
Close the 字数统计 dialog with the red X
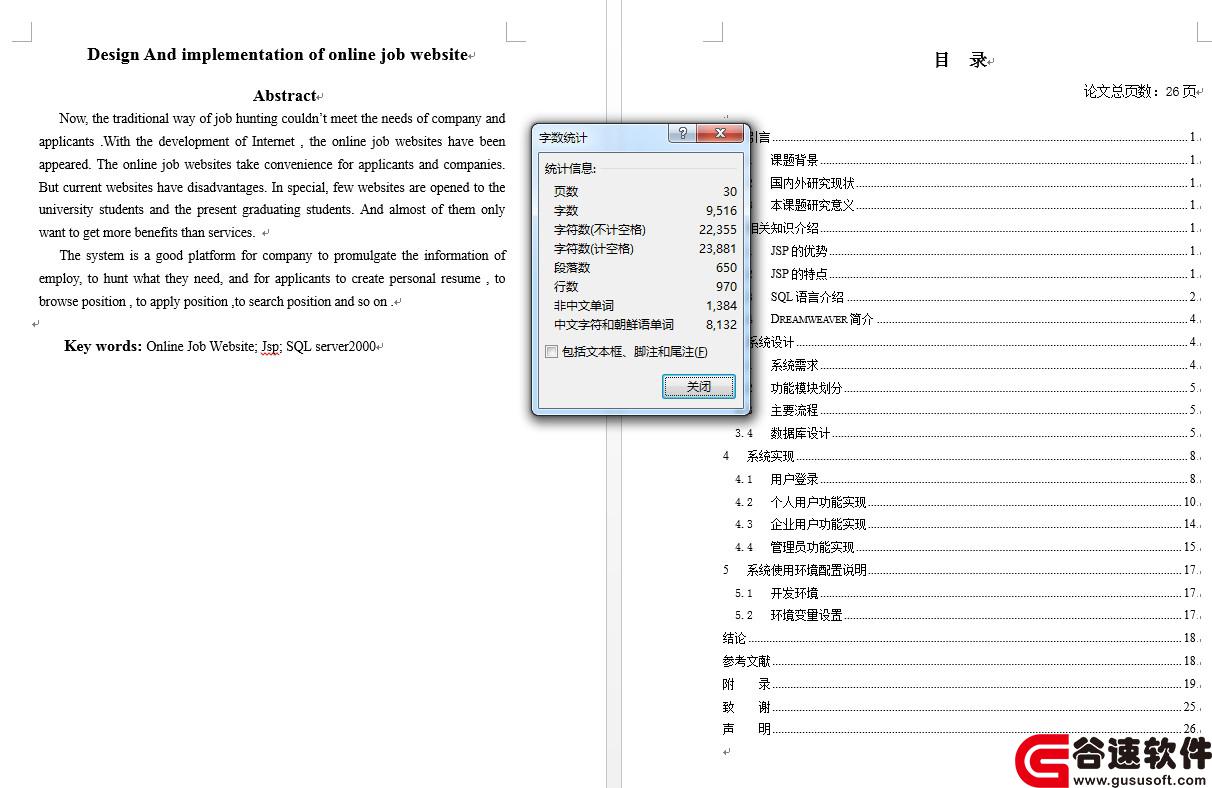click(x=720, y=134)
